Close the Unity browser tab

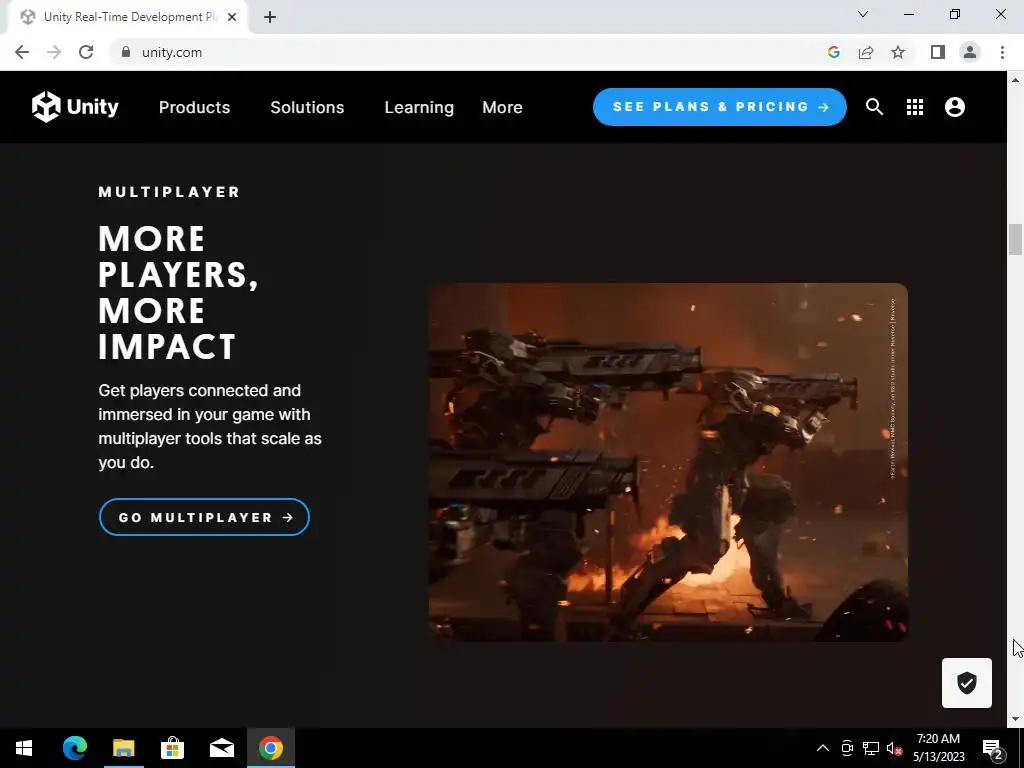[x=231, y=17]
